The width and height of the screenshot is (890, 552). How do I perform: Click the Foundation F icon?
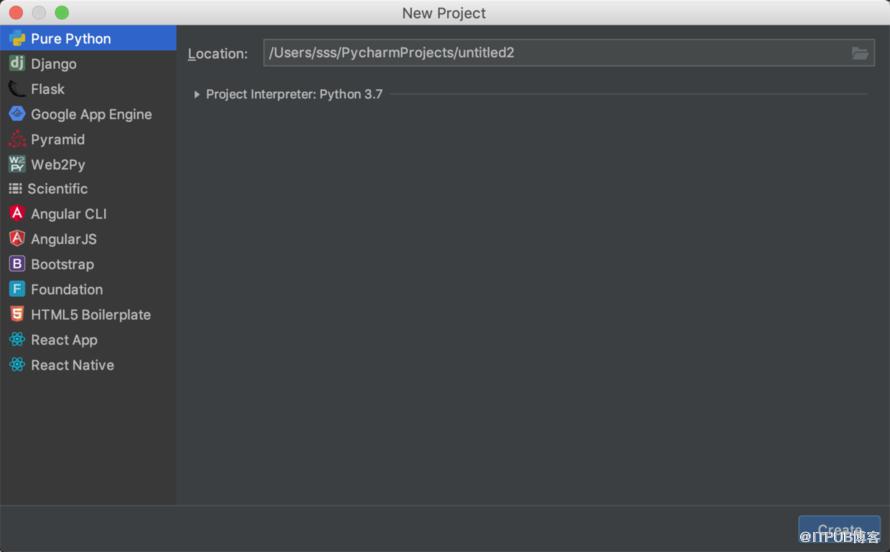click(17, 289)
